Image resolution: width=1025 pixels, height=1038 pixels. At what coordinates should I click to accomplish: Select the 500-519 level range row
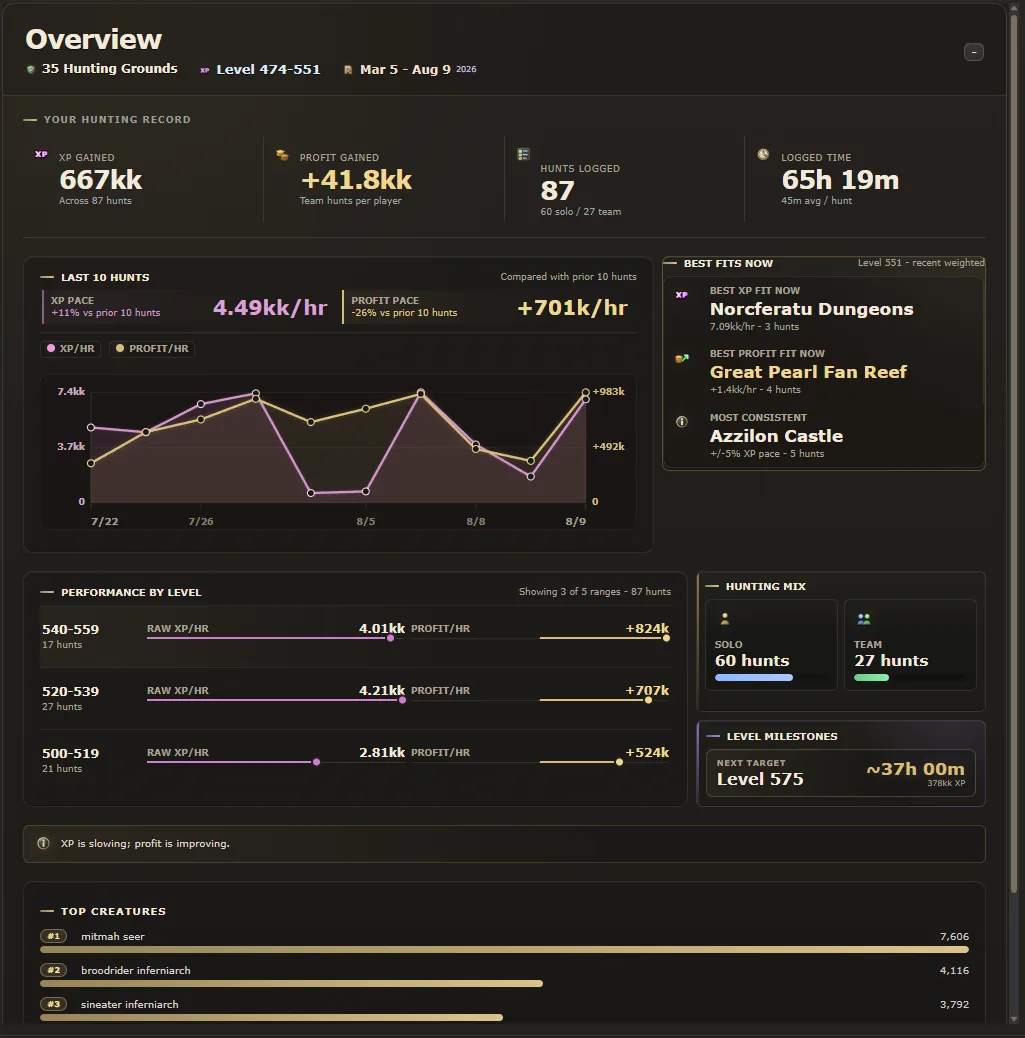point(355,761)
